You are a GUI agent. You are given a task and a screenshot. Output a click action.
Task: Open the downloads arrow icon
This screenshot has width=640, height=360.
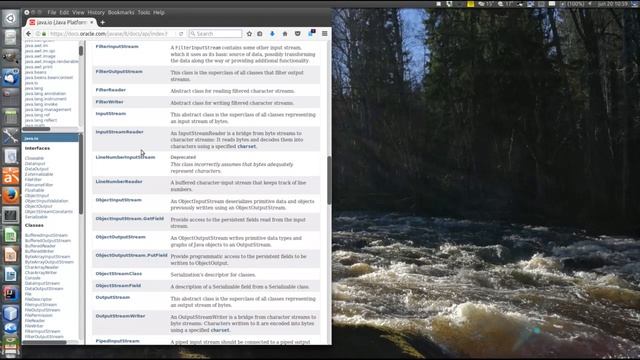pos(272,34)
